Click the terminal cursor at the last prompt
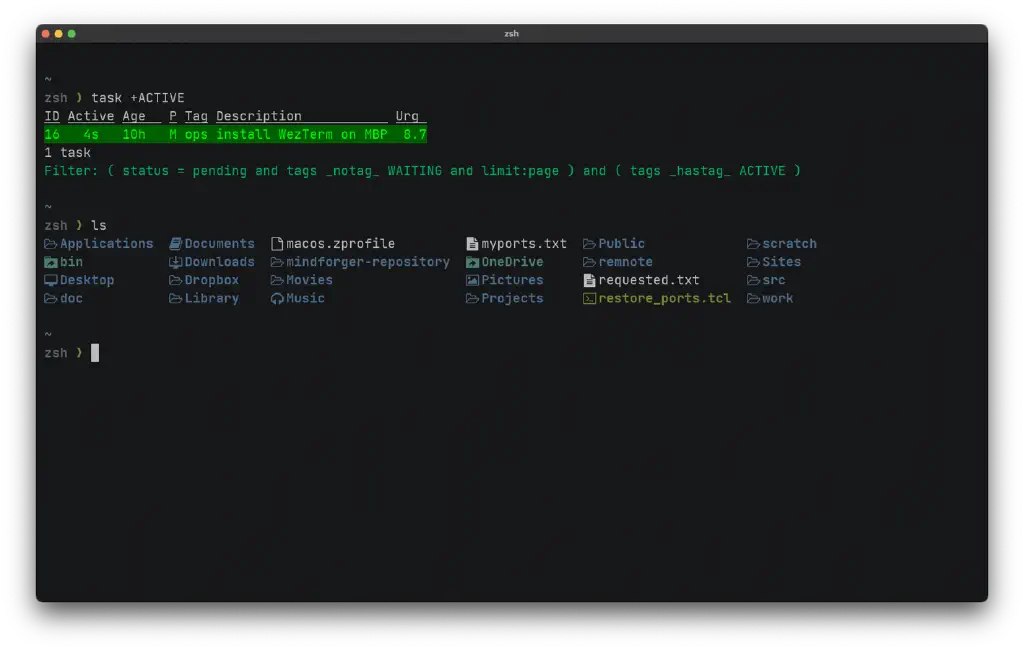Image resolution: width=1024 pixels, height=650 pixels. [x=95, y=353]
